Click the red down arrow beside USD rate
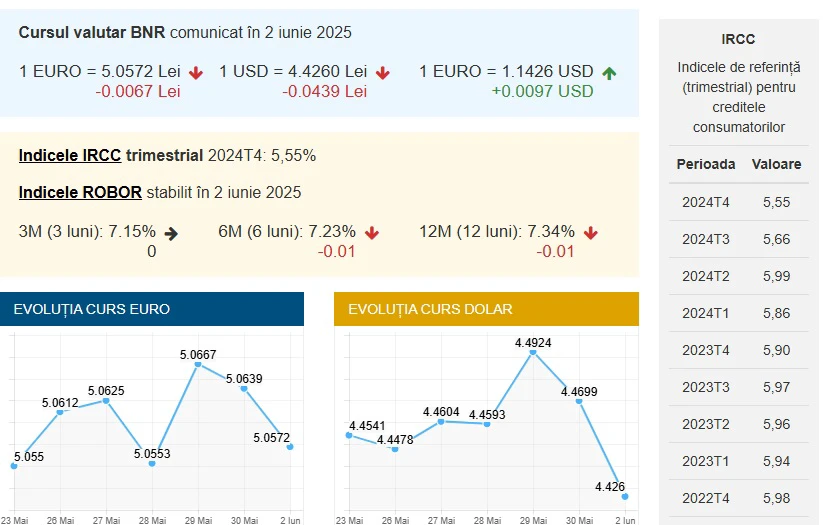Viewport: 823px width, 525px height. 383,73
